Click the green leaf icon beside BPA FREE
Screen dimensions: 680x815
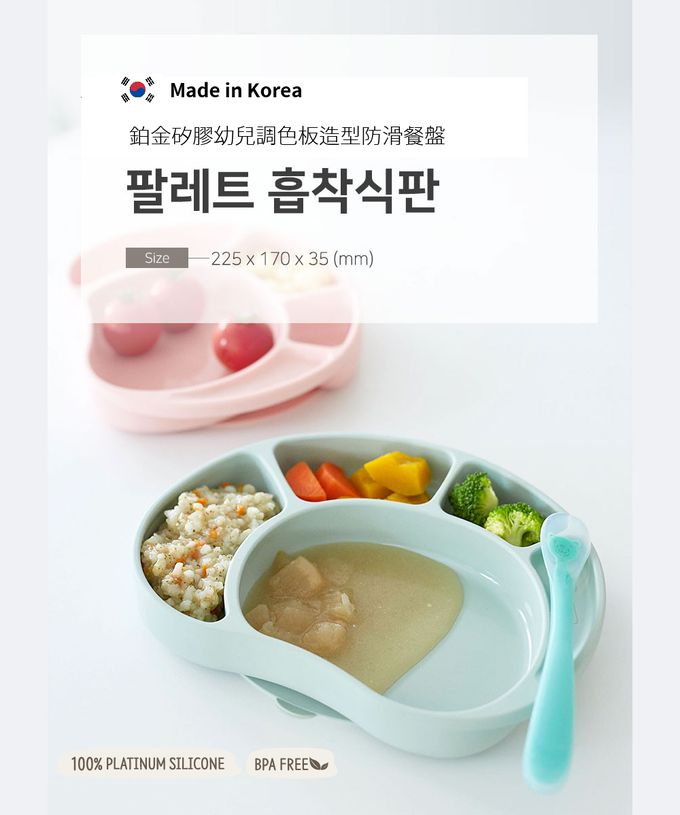point(319,764)
